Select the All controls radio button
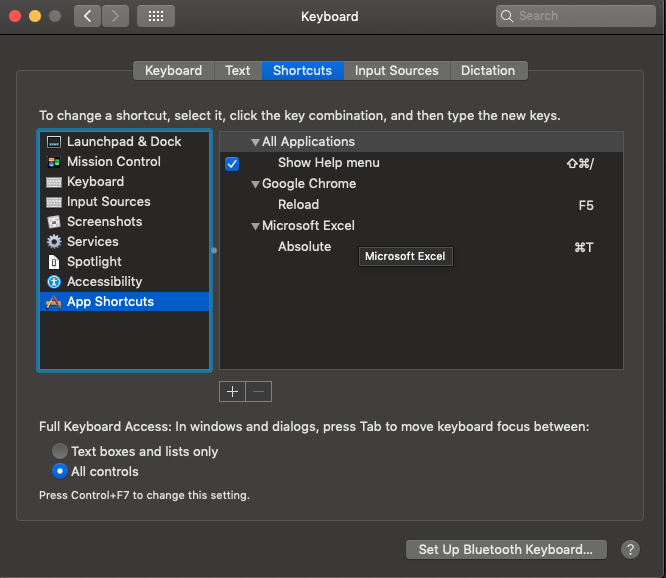 (59, 471)
